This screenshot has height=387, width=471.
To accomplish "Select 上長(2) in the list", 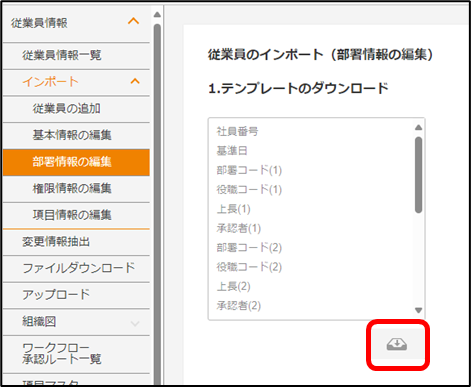I will (233, 286).
